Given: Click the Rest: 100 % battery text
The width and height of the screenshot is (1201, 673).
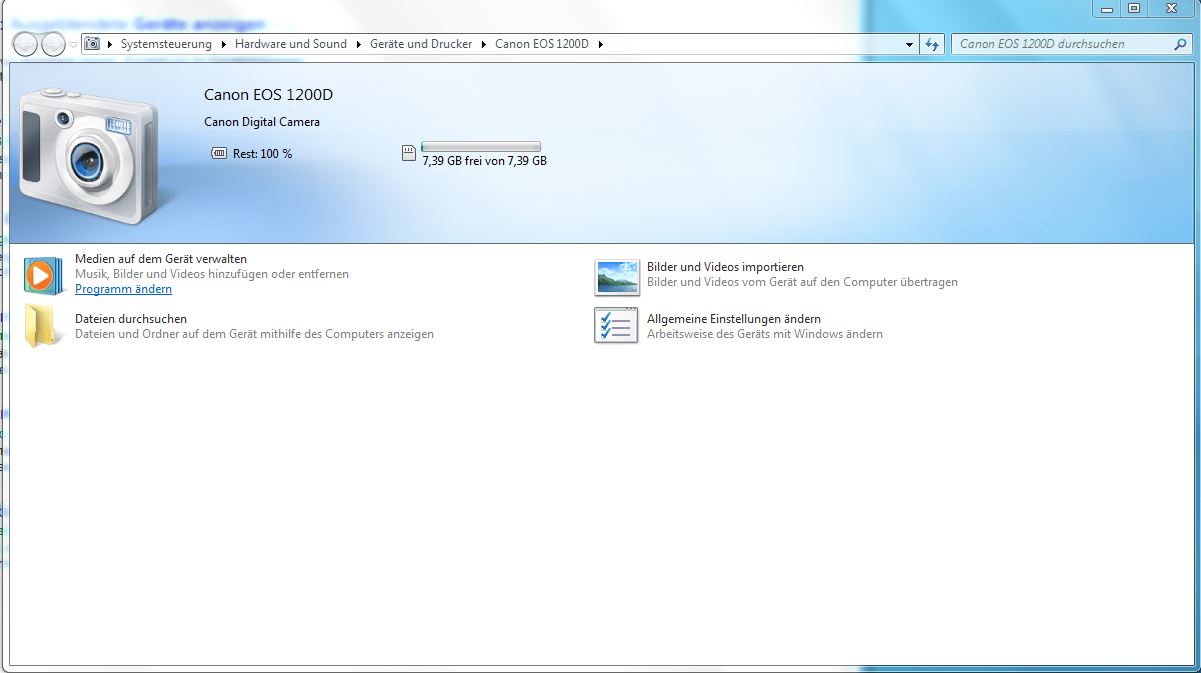Looking at the screenshot, I should click(262, 154).
